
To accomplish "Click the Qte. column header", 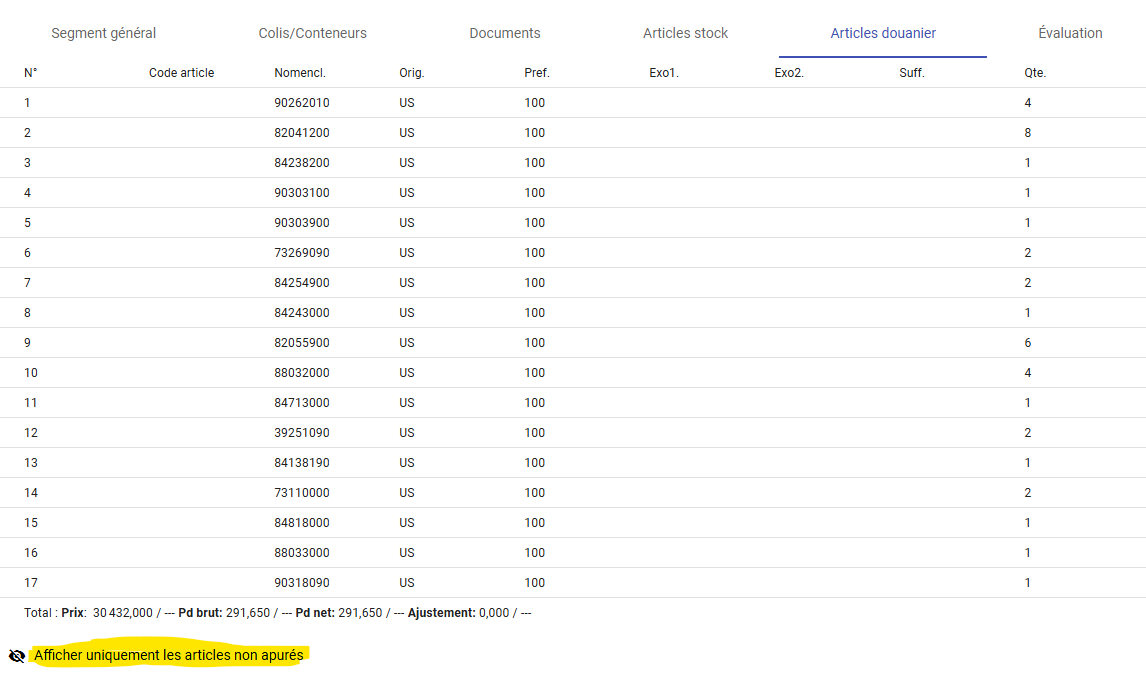I will click(x=1035, y=73).
